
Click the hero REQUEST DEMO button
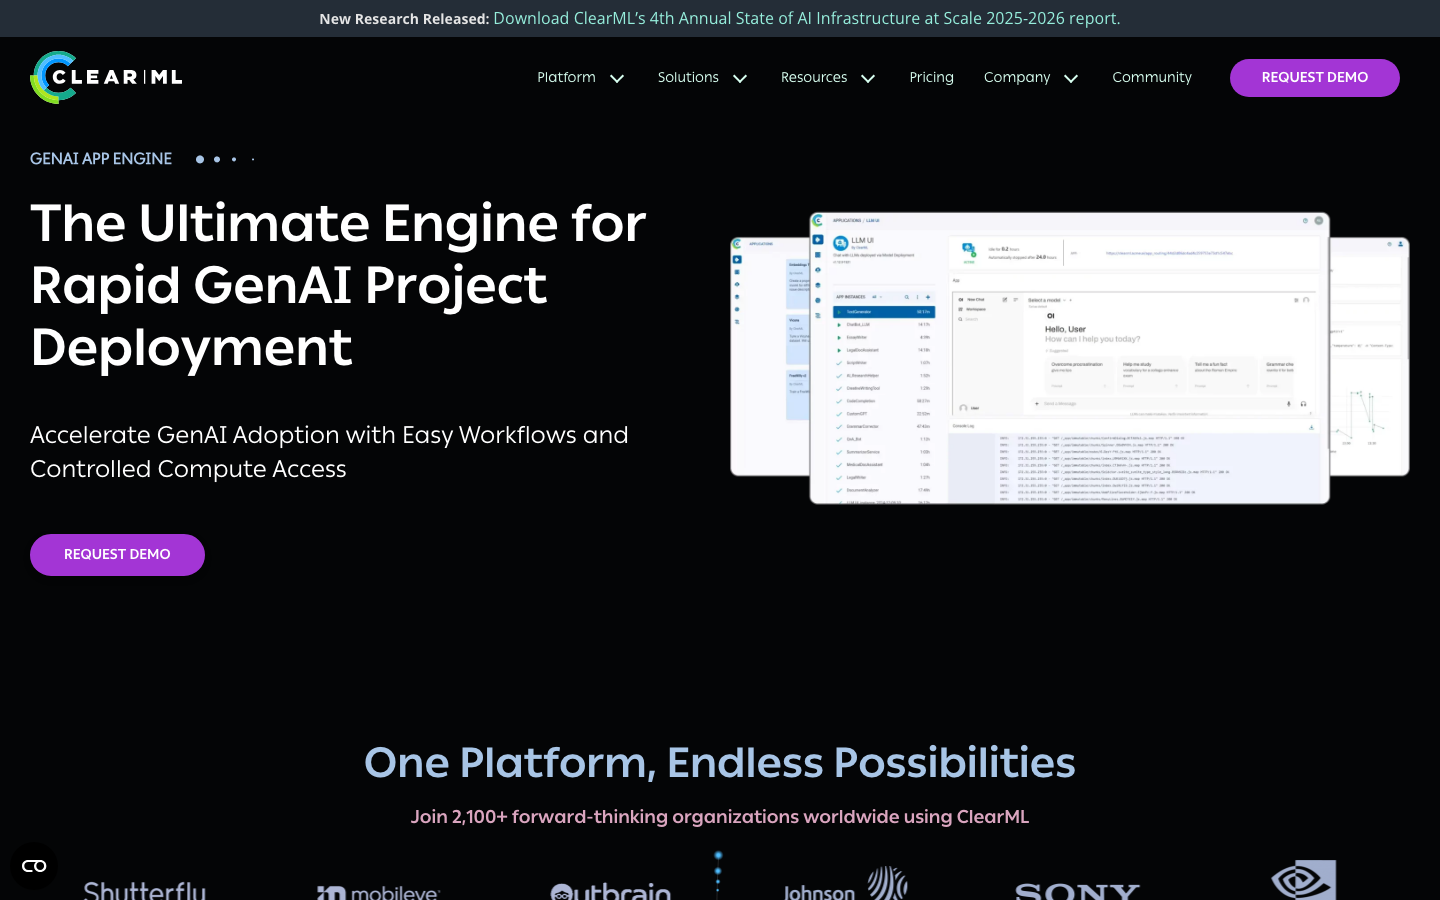[117, 555]
